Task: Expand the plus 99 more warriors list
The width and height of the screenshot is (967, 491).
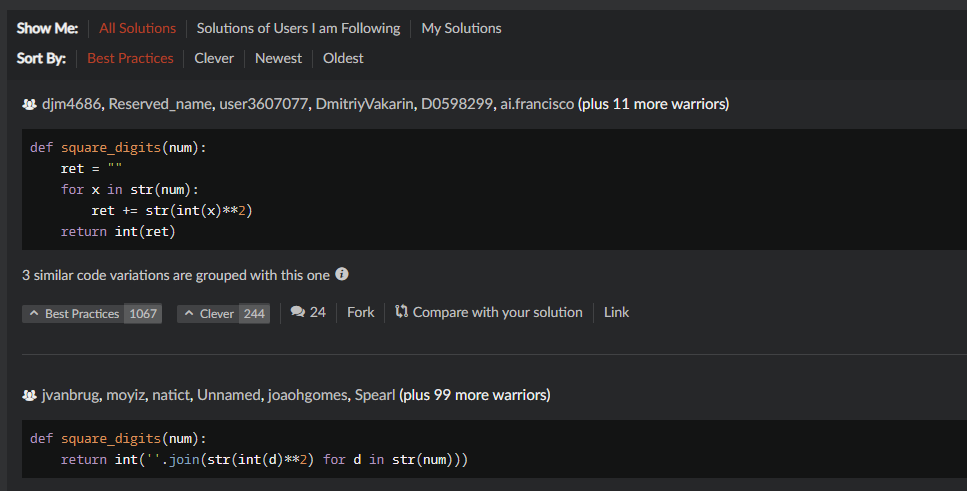Action: coord(474,395)
